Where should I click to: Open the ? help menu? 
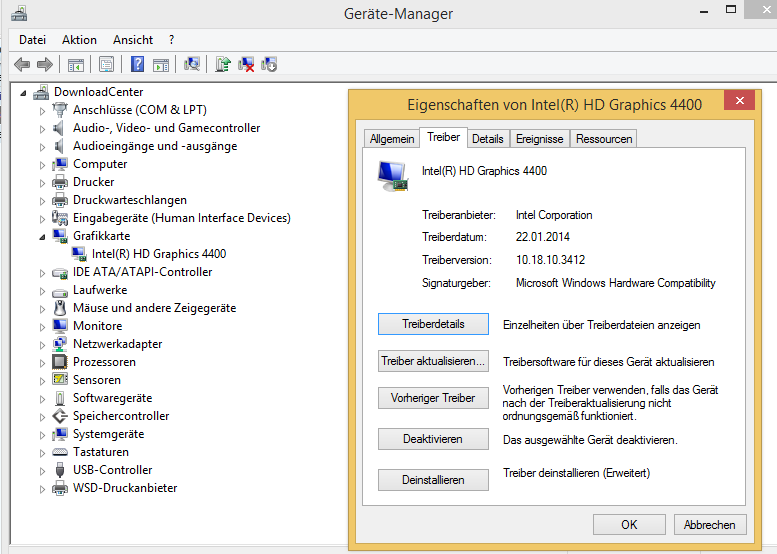tap(171, 40)
